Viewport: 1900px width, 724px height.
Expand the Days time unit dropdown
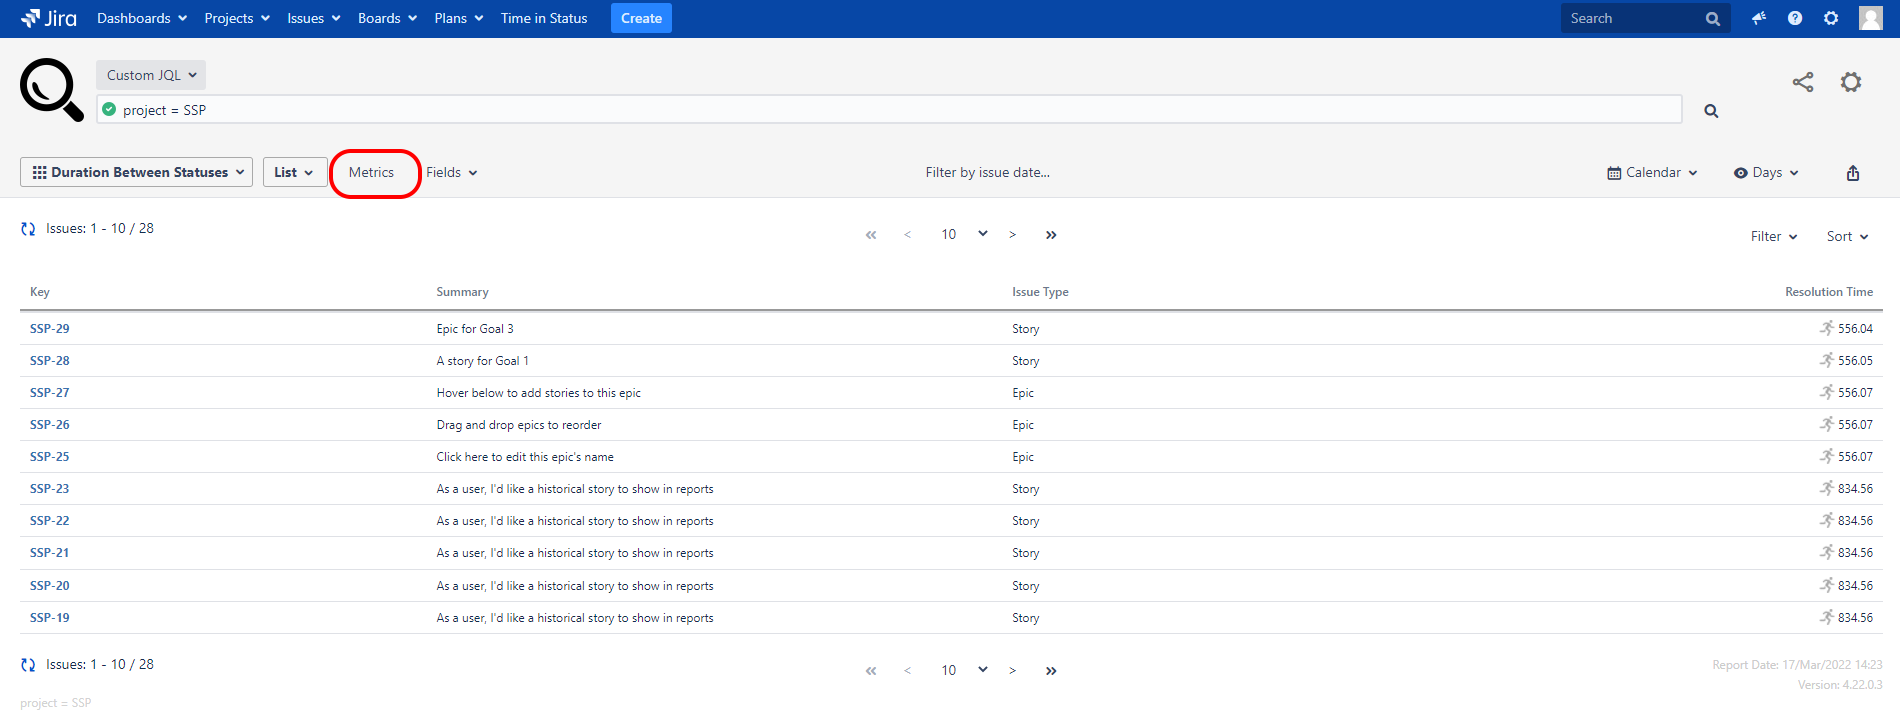tap(1766, 173)
